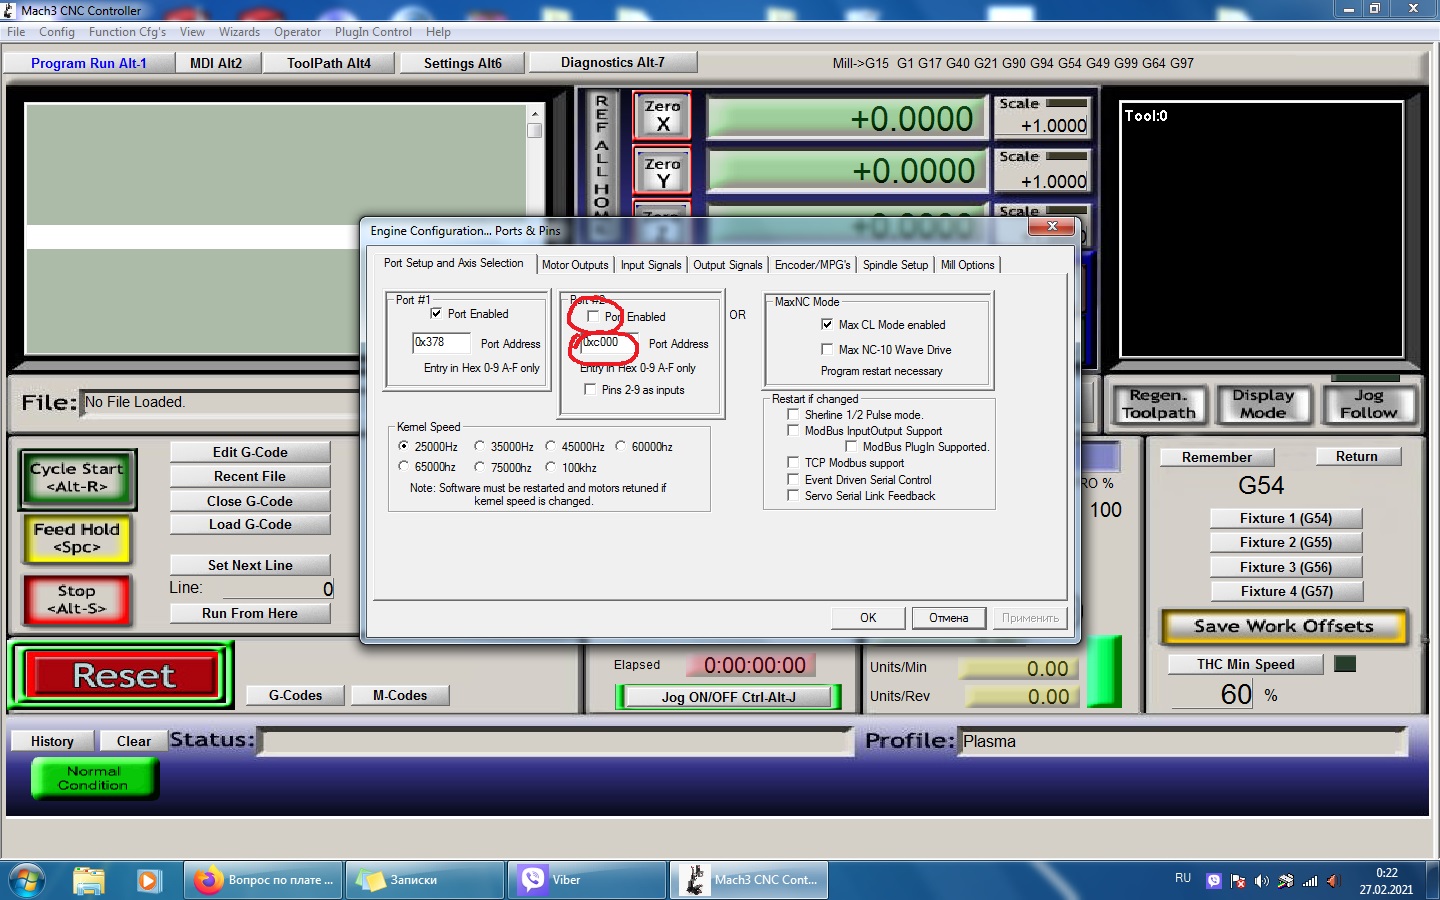Click the Load G-Code button
This screenshot has width=1440, height=900.
[x=250, y=524]
